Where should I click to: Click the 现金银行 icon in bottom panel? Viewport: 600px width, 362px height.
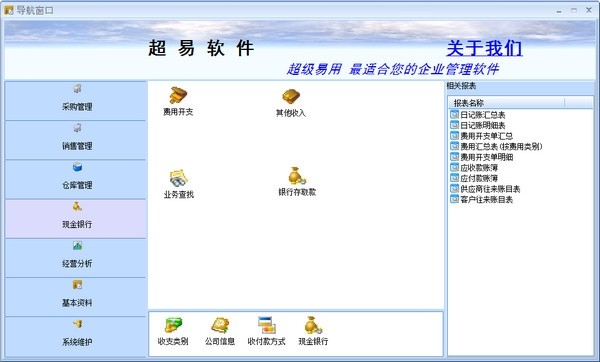click(313, 331)
